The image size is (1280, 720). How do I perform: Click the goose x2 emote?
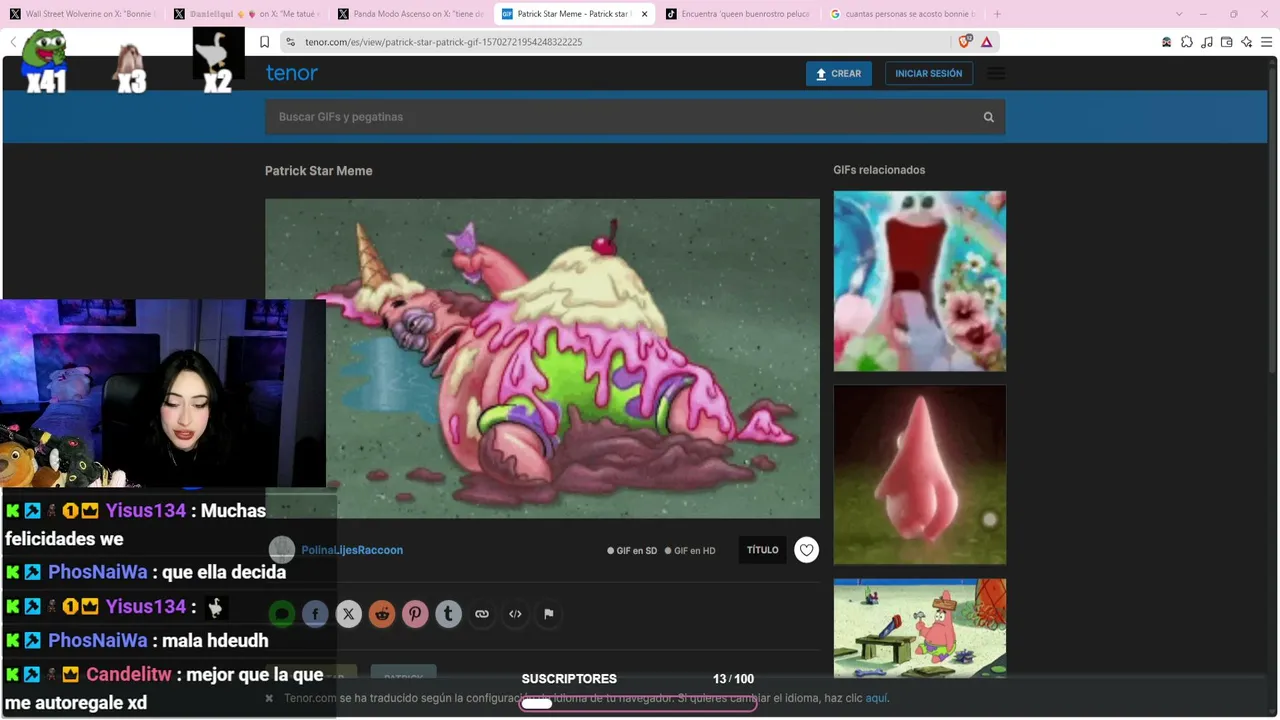click(x=218, y=60)
